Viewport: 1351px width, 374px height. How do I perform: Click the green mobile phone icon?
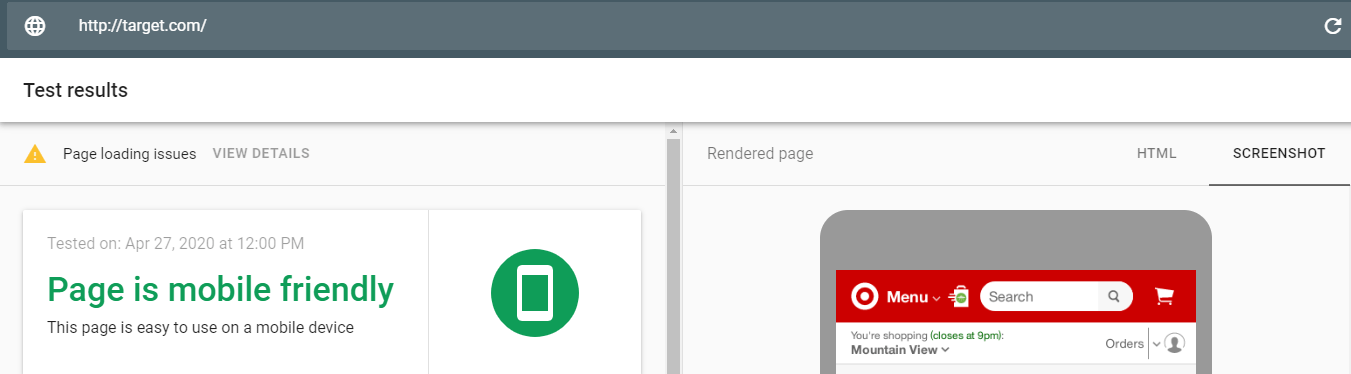[535, 293]
